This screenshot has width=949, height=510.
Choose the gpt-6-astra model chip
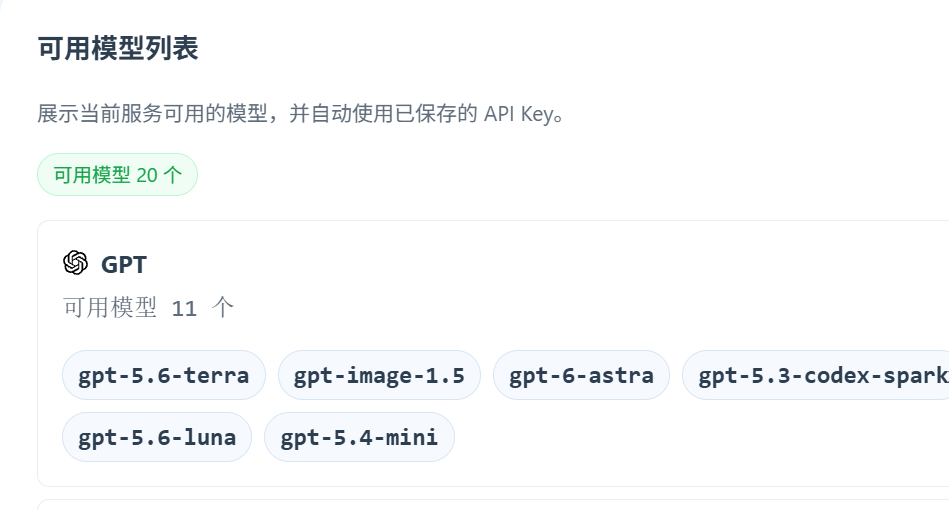[x=581, y=375]
